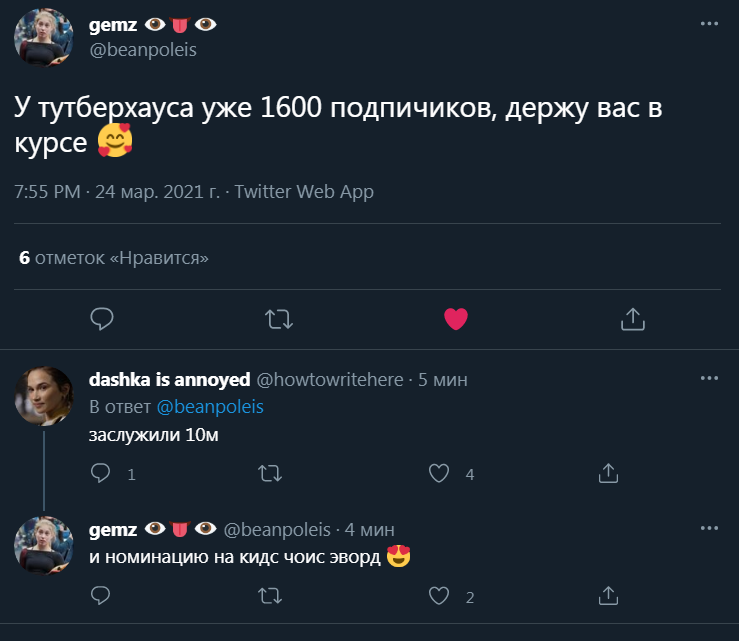
Task: Open more options for the main tweet
Action: 709,23
